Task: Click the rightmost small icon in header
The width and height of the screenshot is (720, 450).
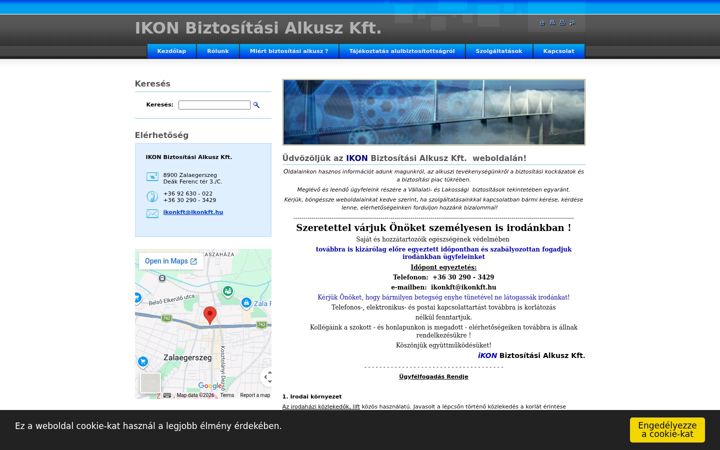Action: (x=572, y=22)
